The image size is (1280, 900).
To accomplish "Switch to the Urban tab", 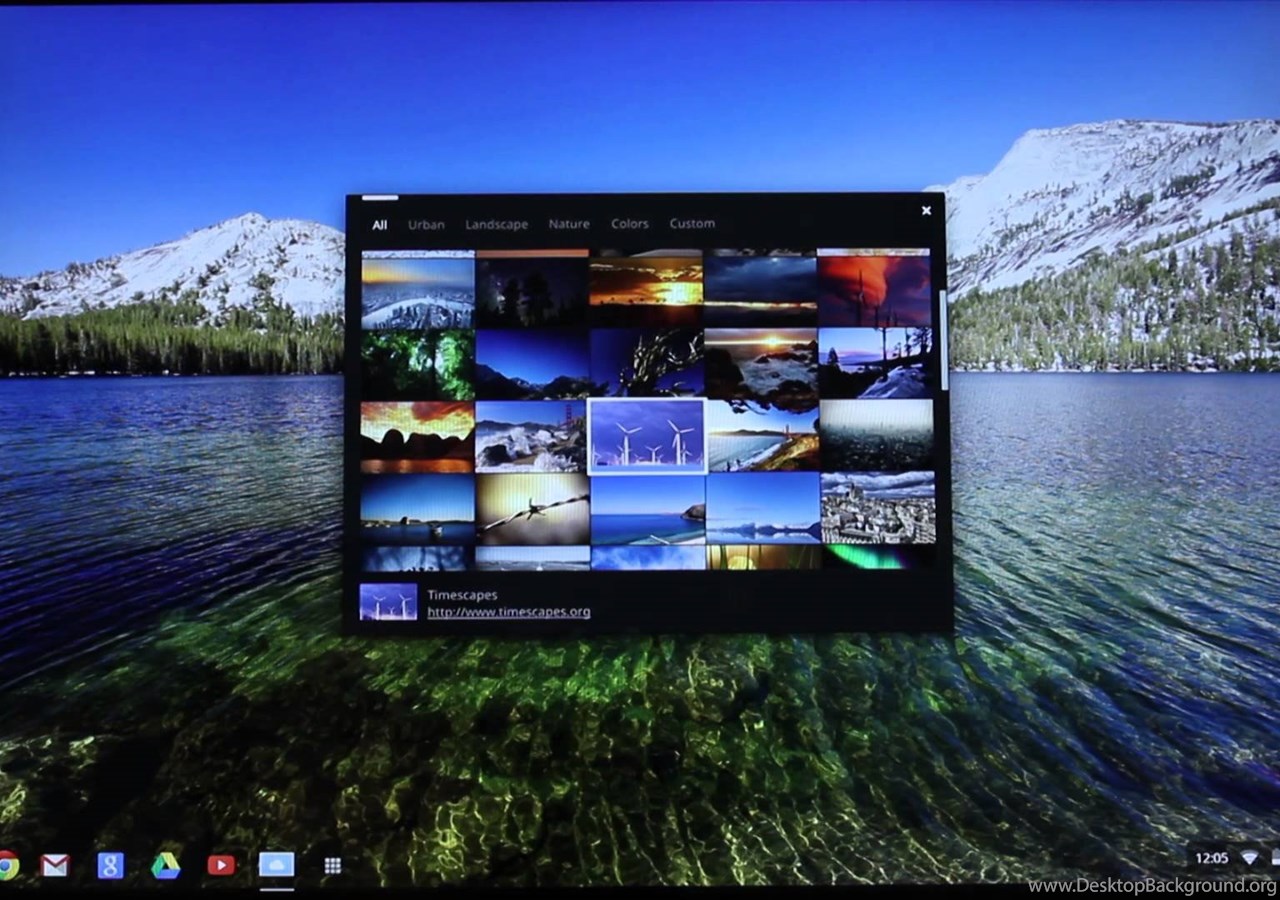I will pyautogui.click(x=426, y=224).
